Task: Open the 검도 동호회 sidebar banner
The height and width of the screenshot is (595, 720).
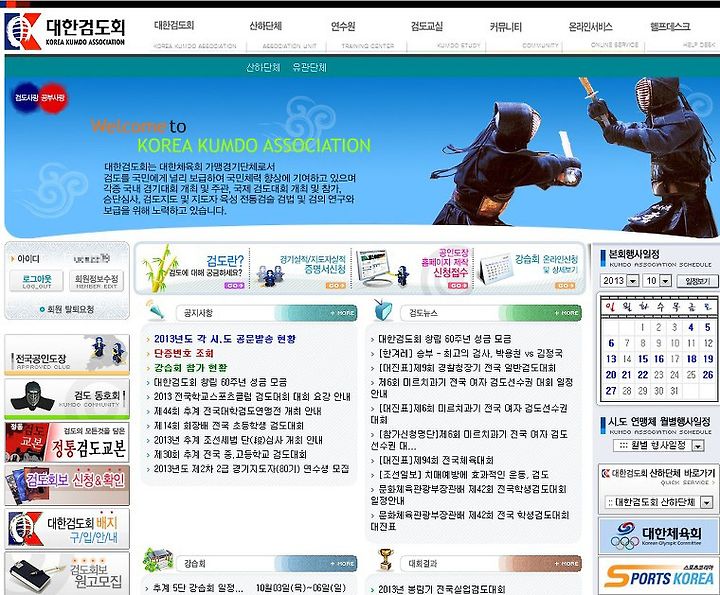Action: 67,399
